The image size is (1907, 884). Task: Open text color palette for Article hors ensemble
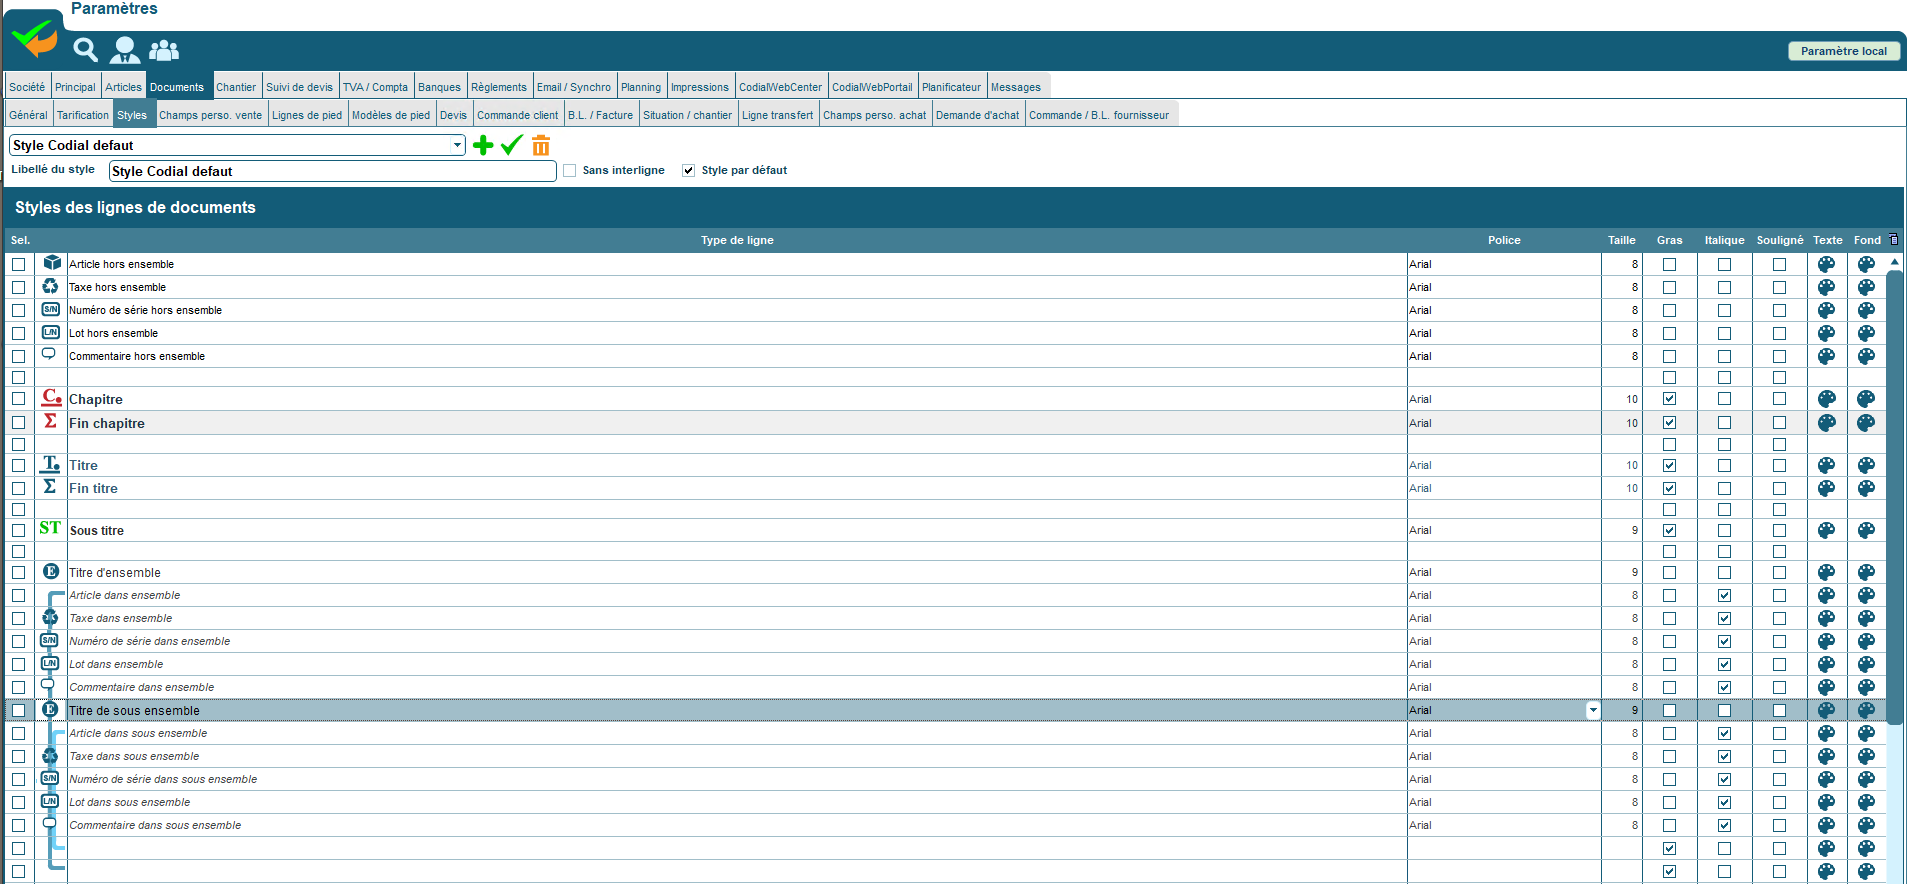pos(1826,265)
